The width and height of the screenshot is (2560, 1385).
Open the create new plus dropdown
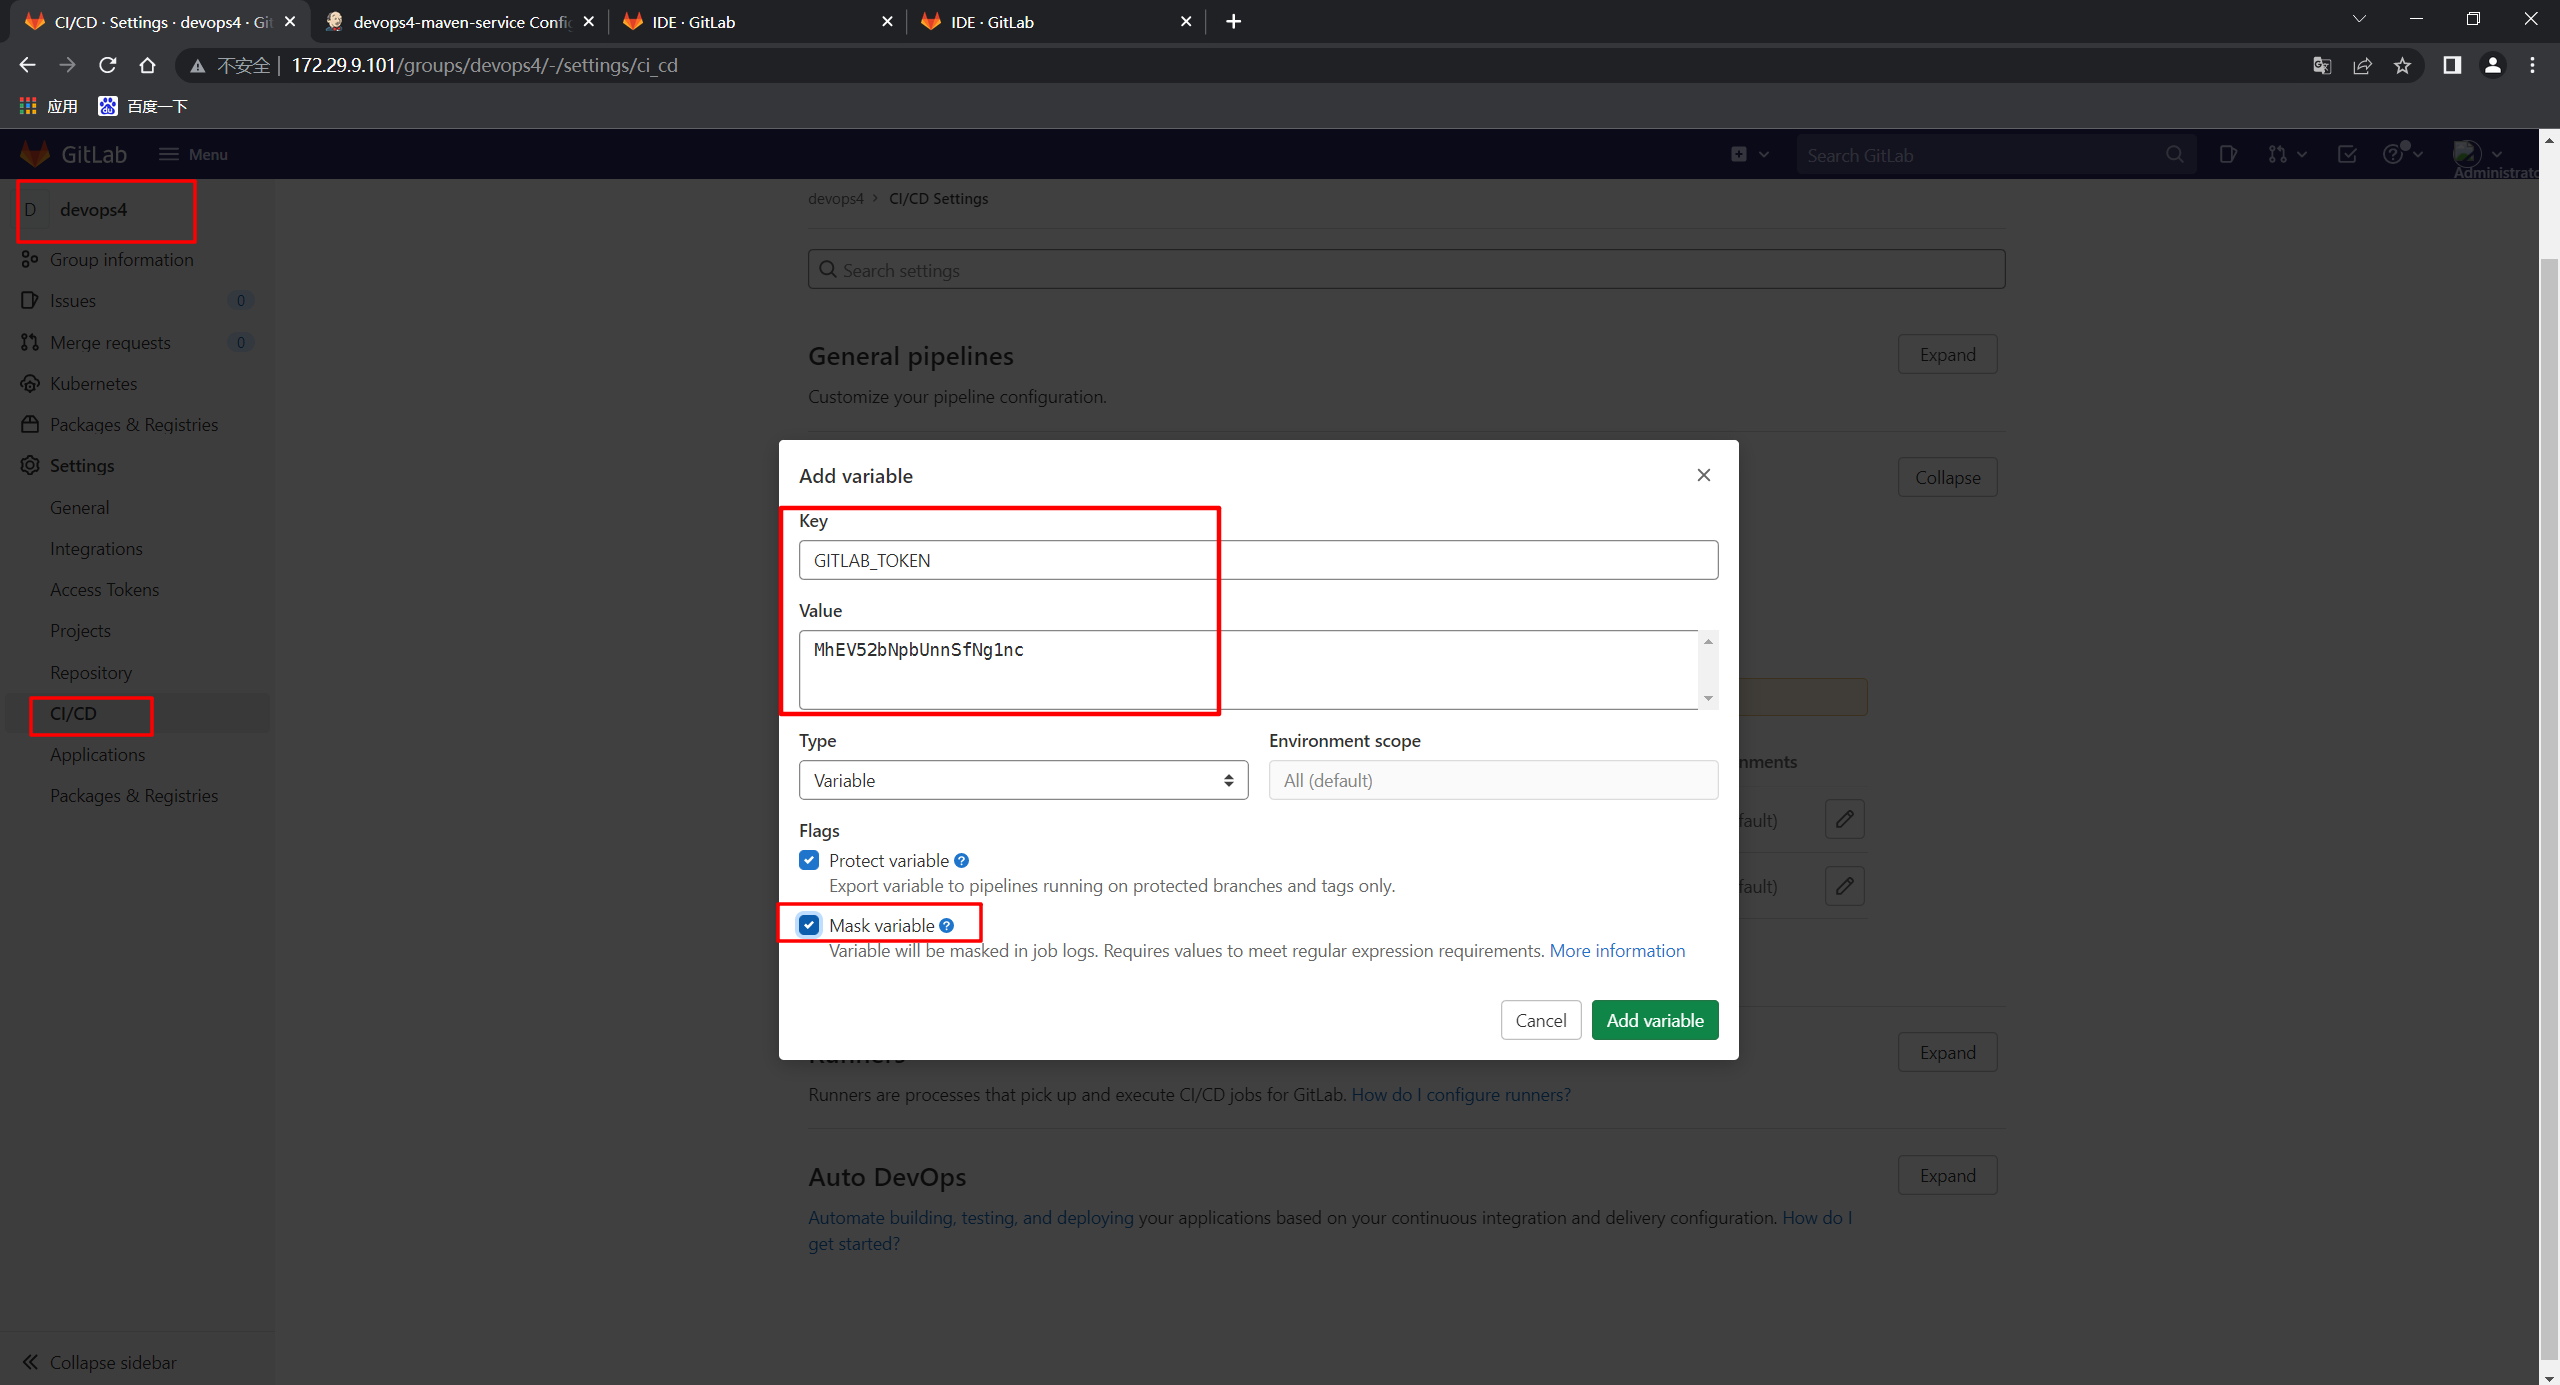pos(1749,154)
